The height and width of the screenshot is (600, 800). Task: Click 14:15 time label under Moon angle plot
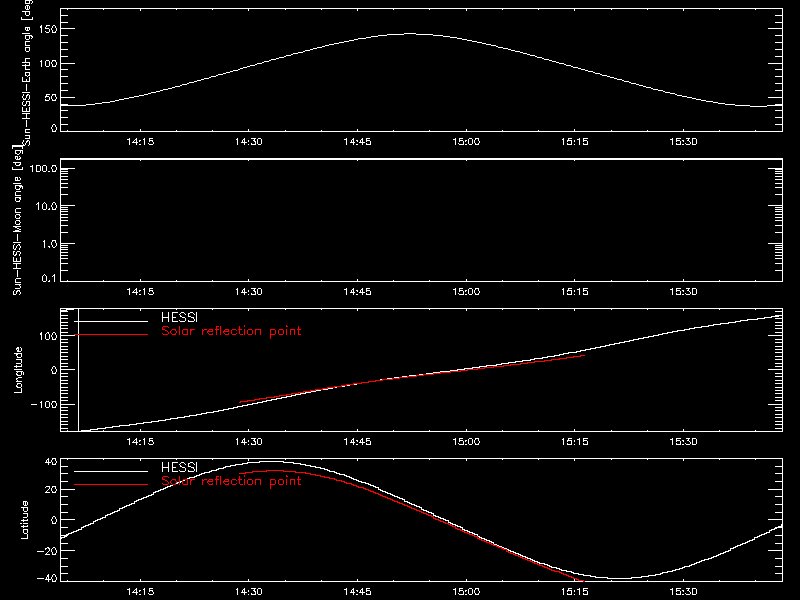point(140,291)
